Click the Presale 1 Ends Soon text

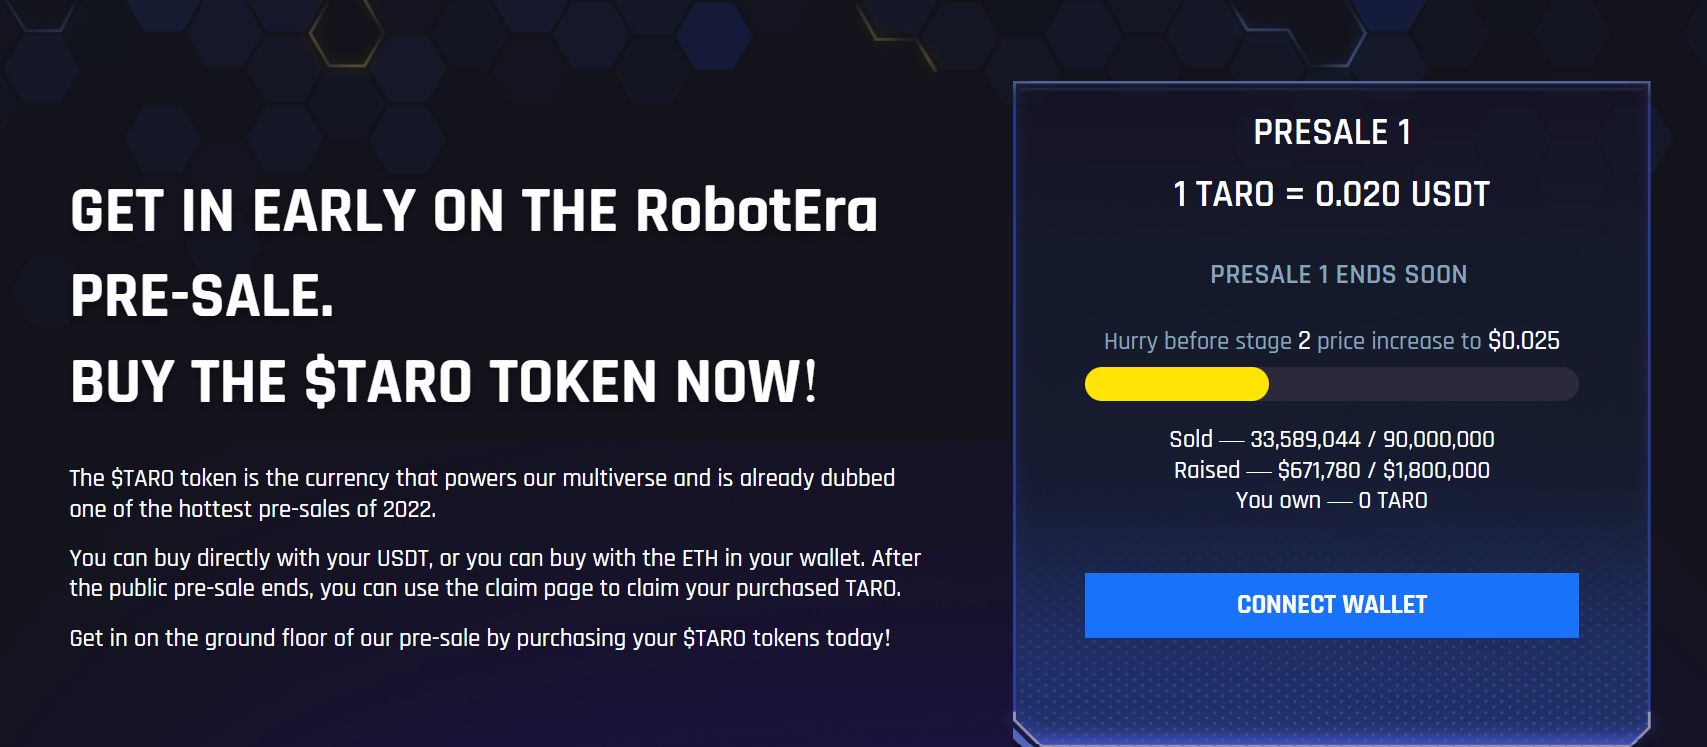pyautogui.click(x=1338, y=275)
